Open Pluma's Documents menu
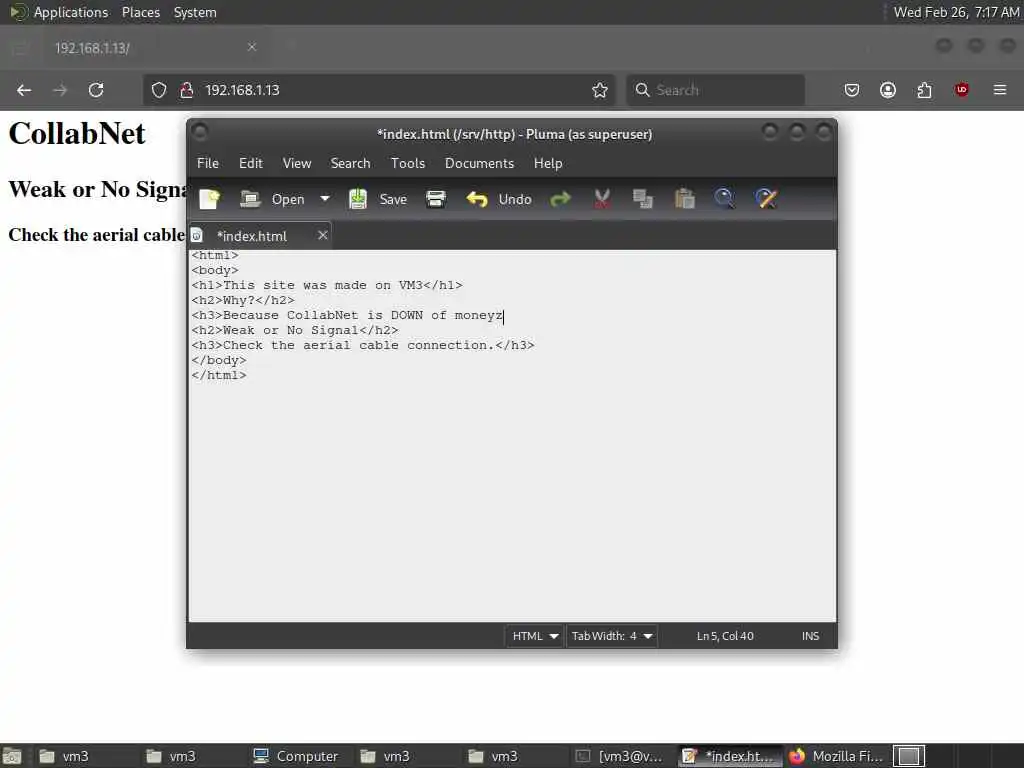The height and width of the screenshot is (768, 1024). 479,163
